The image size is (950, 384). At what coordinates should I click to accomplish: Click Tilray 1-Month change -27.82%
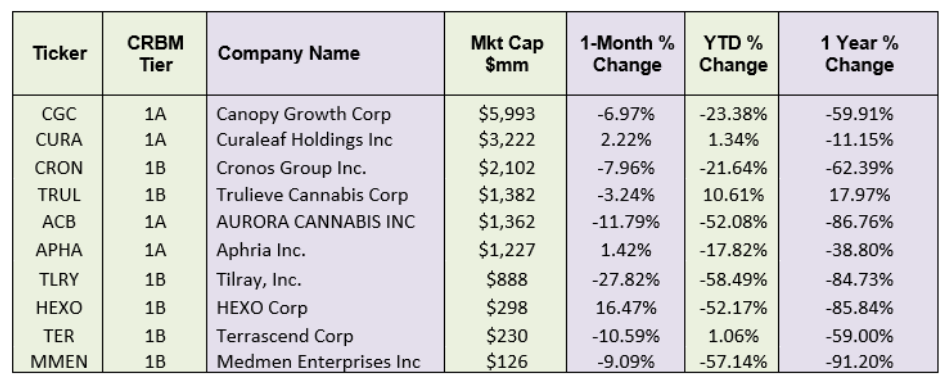[x=625, y=279]
